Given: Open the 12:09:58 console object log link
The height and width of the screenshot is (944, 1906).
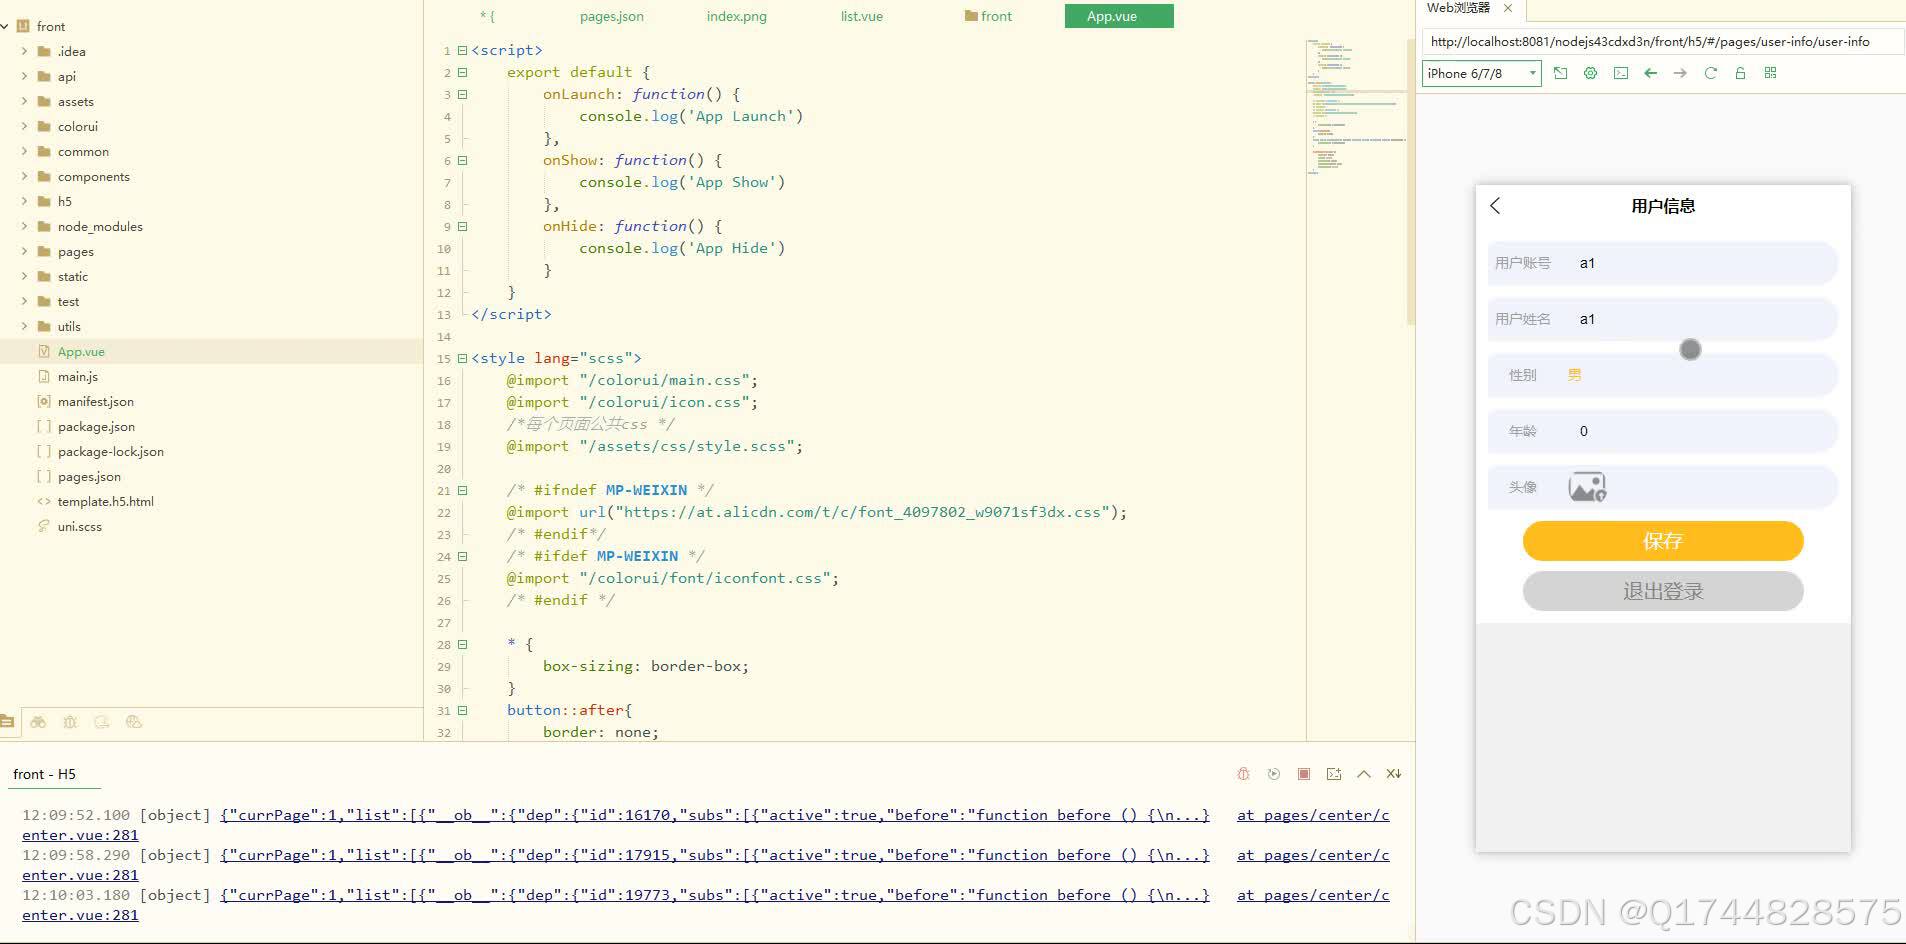Looking at the screenshot, I should pos(714,855).
